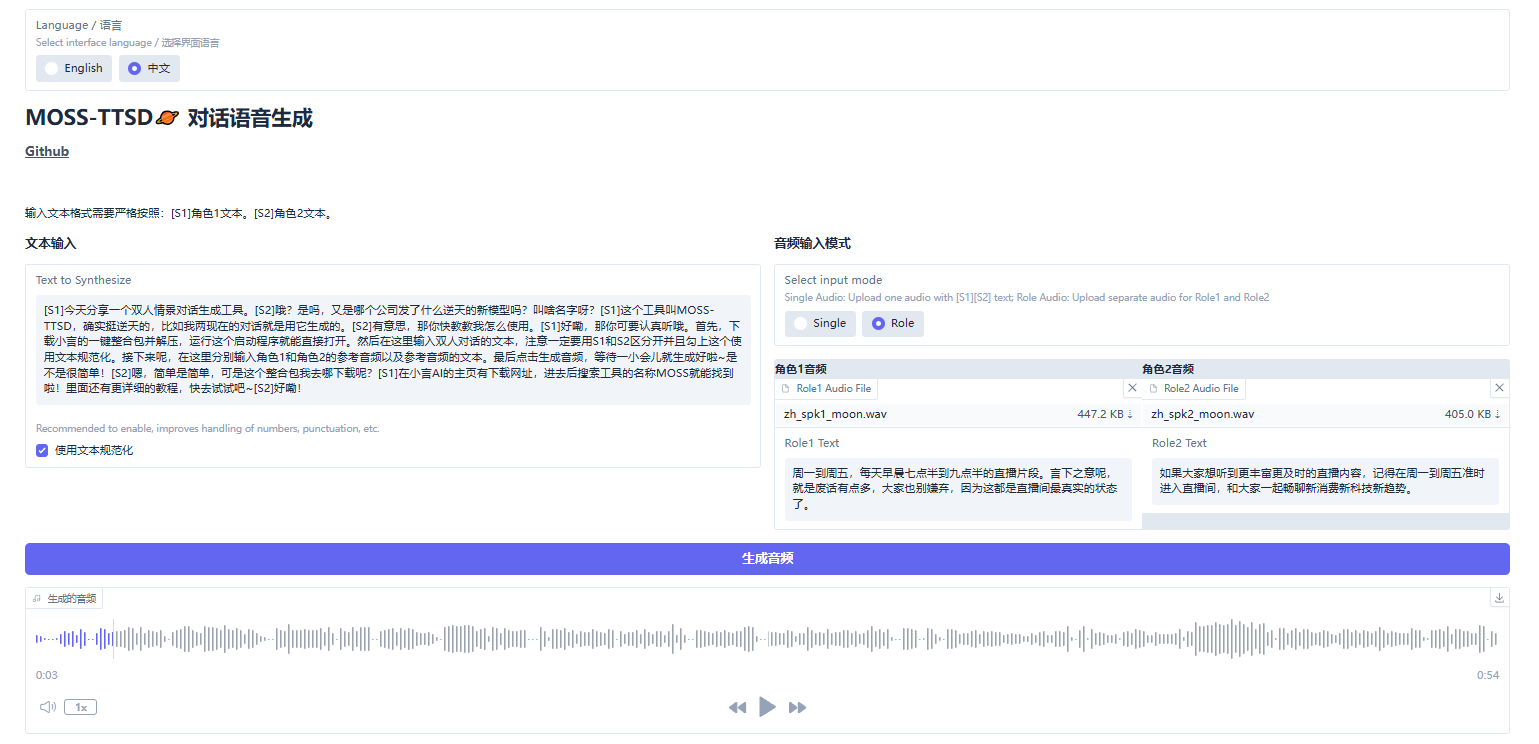Download zh_spk1_moon.wav via its size arrow
This screenshot has height=744, width=1539.
[x=1105, y=414]
